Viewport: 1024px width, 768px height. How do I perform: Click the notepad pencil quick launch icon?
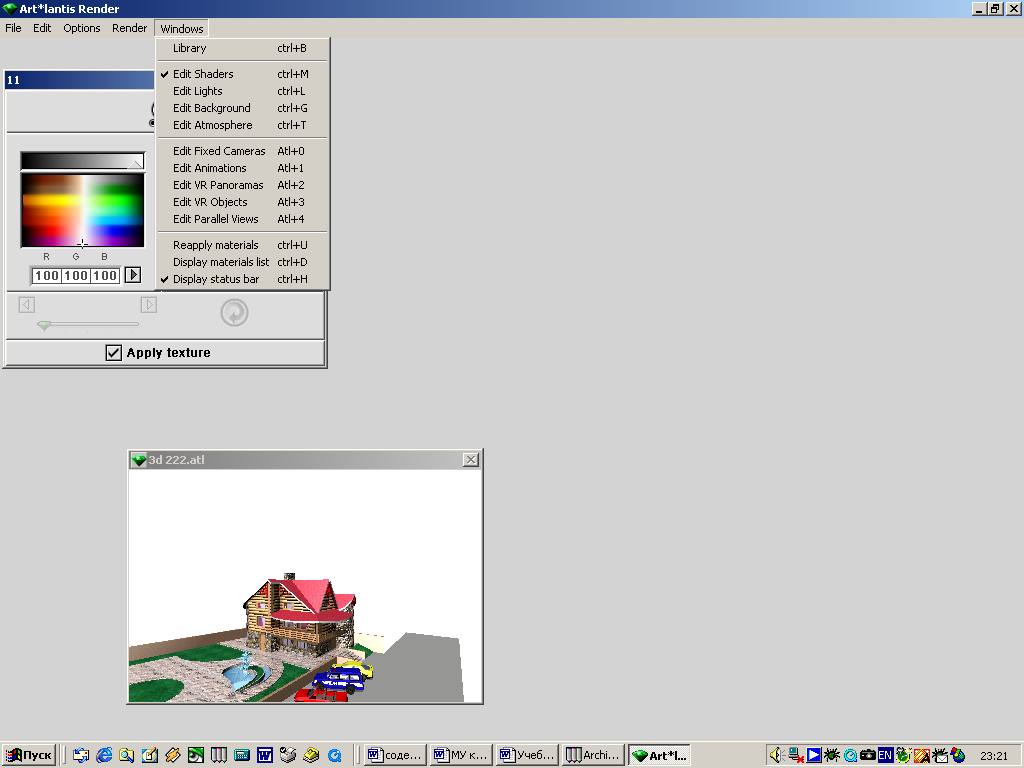click(150, 755)
